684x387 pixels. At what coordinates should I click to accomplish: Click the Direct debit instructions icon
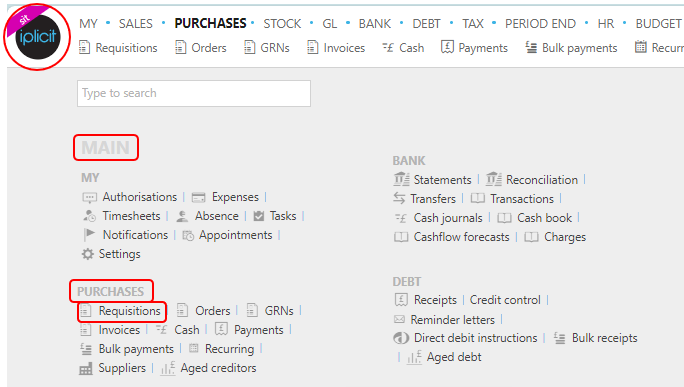[401, 338]
